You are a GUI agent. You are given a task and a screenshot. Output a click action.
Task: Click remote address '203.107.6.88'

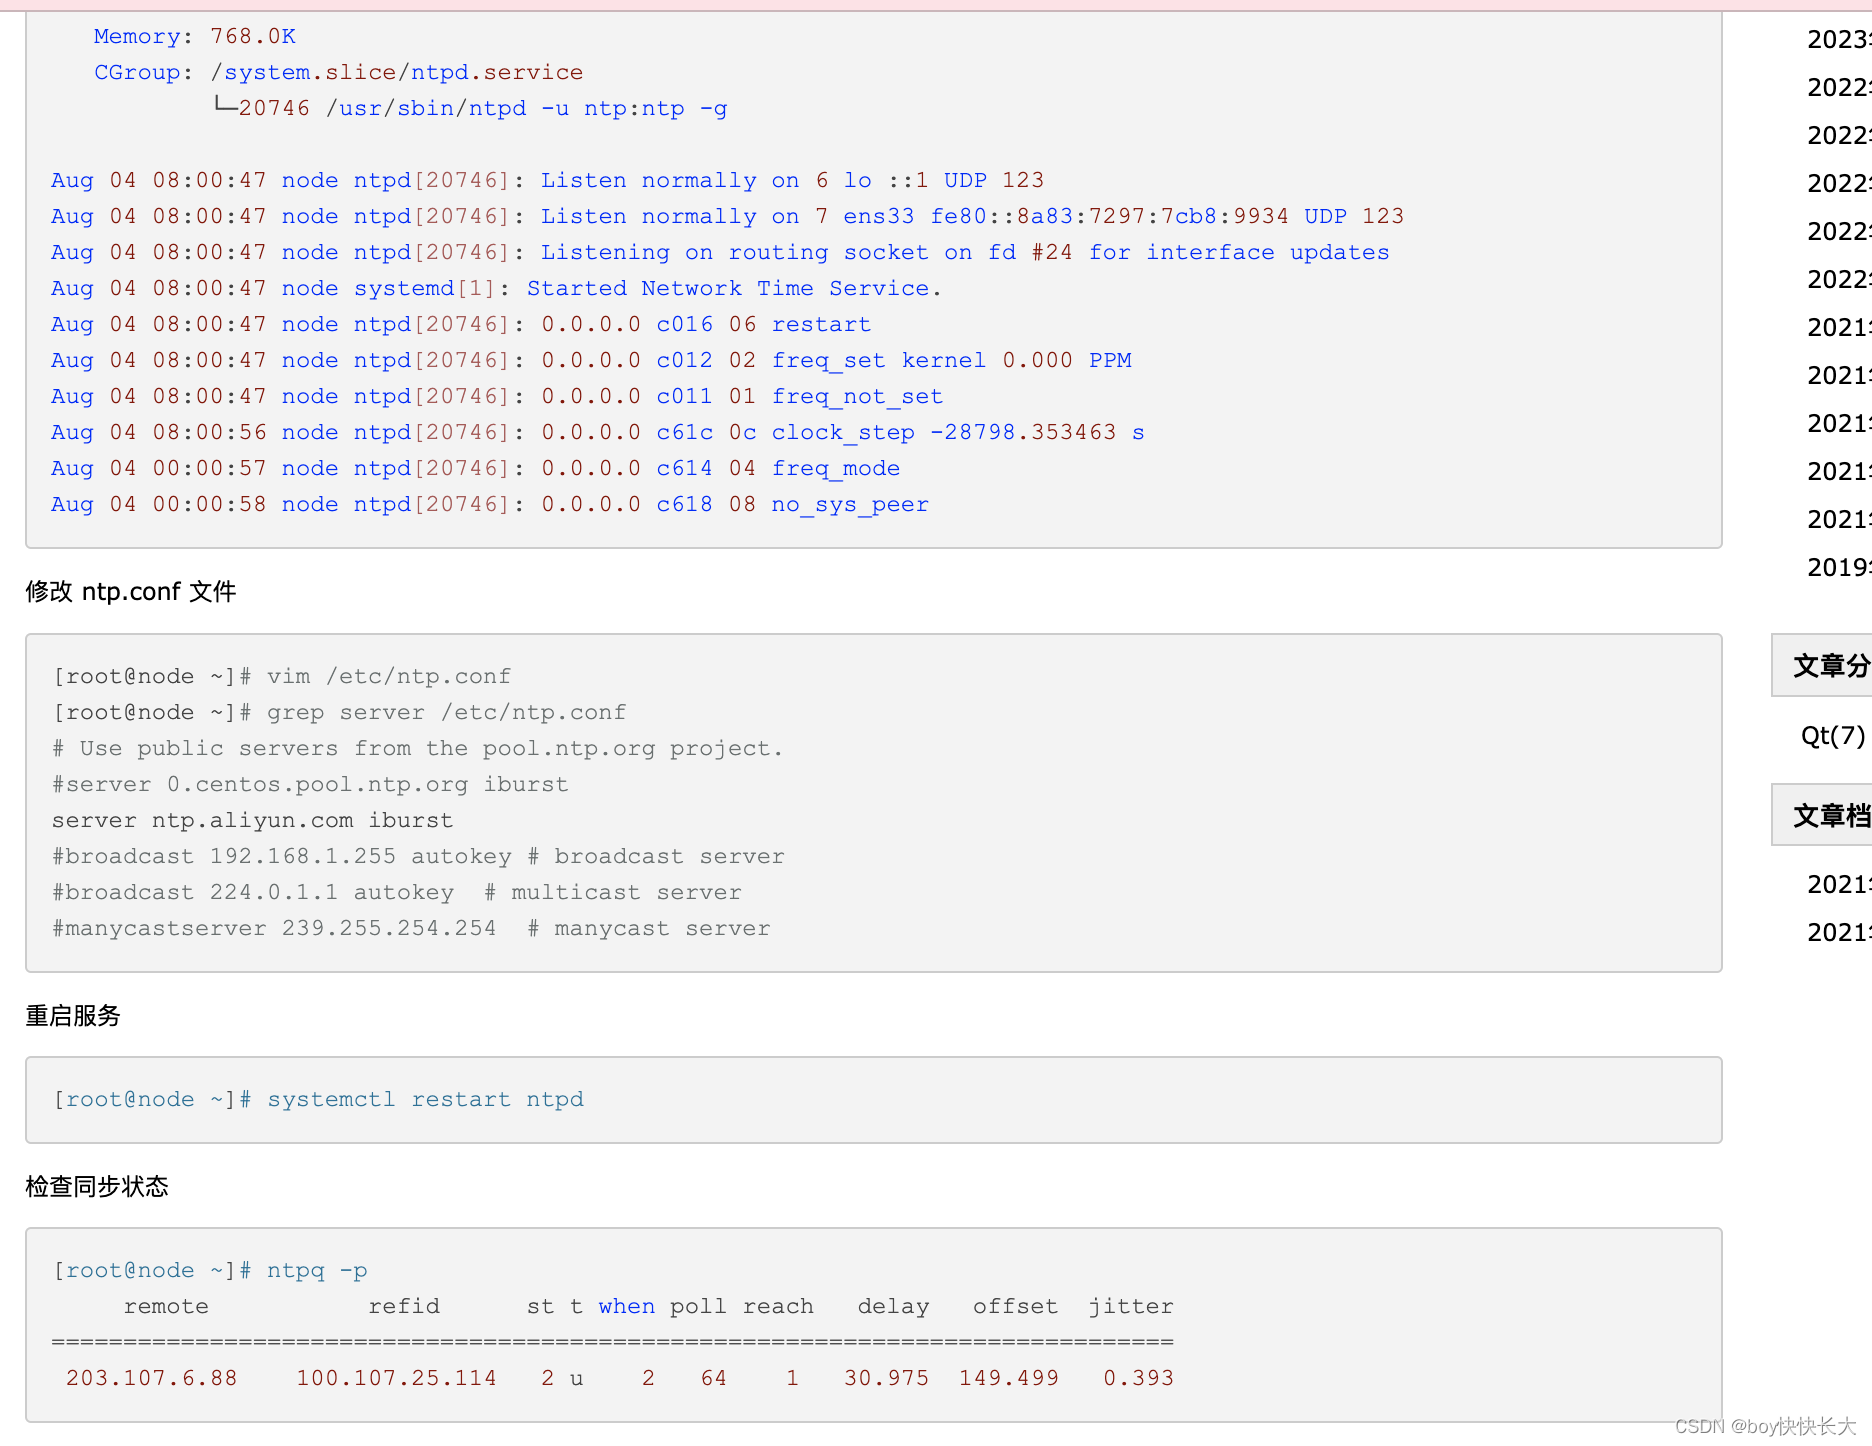click(x=152, y=1379)
